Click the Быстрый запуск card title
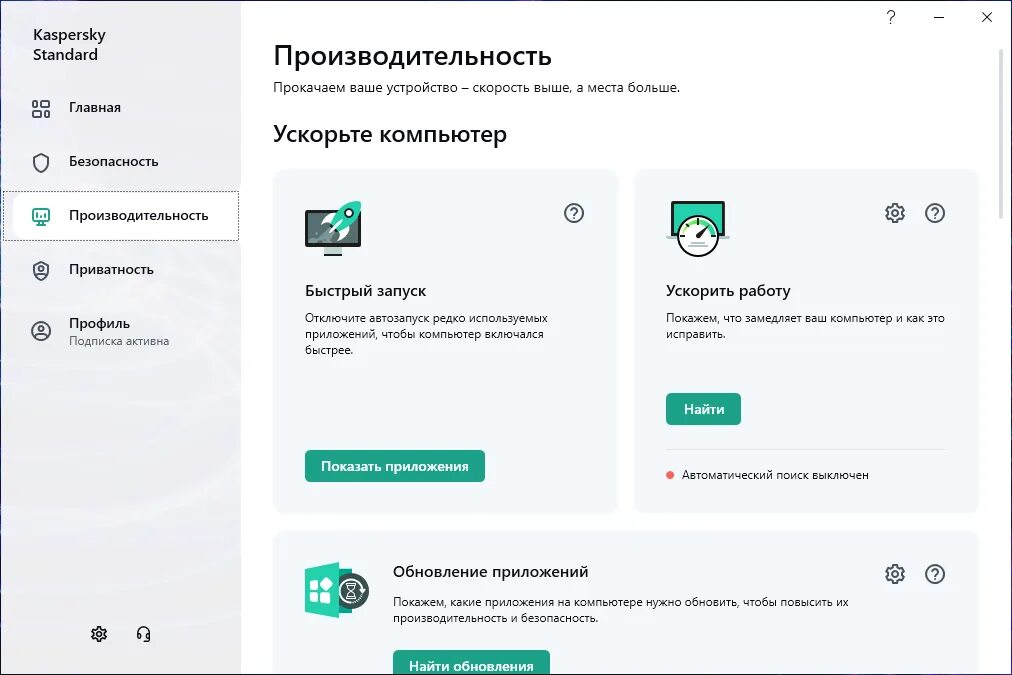Viewport: 1012px width, 675px height. point(365,291)
